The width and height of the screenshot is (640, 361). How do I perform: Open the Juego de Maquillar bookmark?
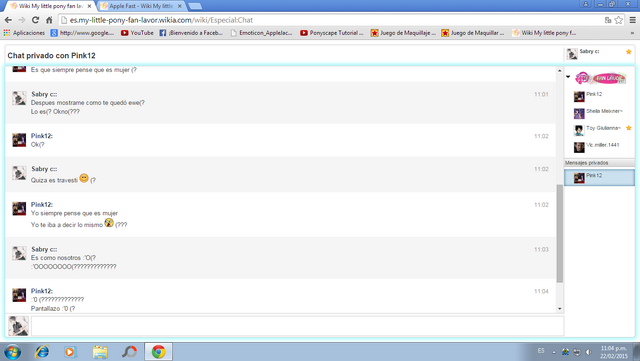point(473,33)
